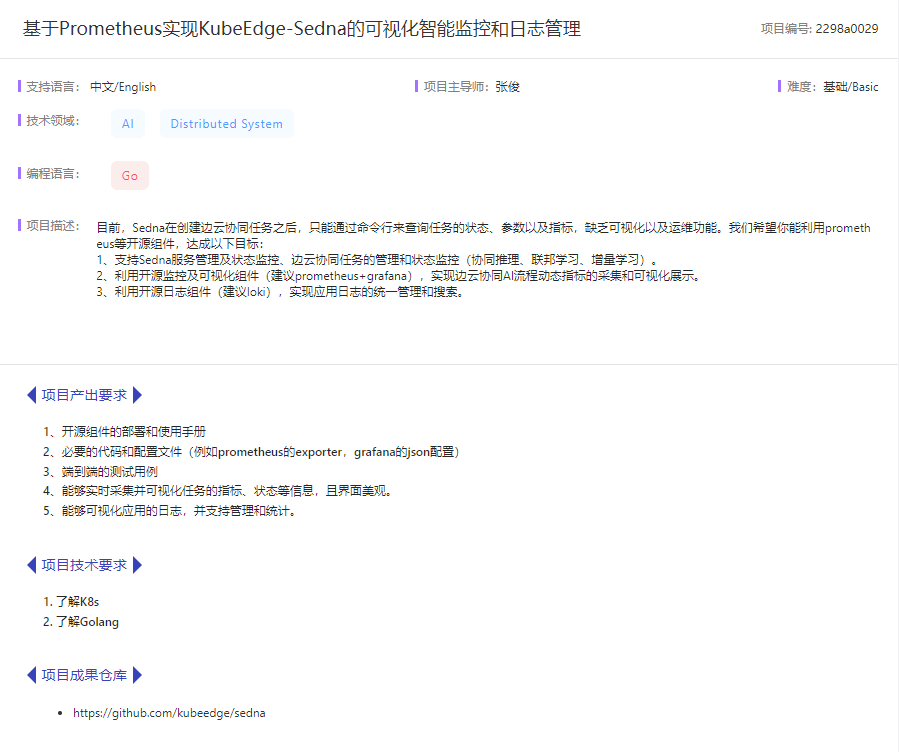This screenshot has height=752, width=899.
Task: Click description goal 3 about loki logs
Action: [x=280, y=292]
